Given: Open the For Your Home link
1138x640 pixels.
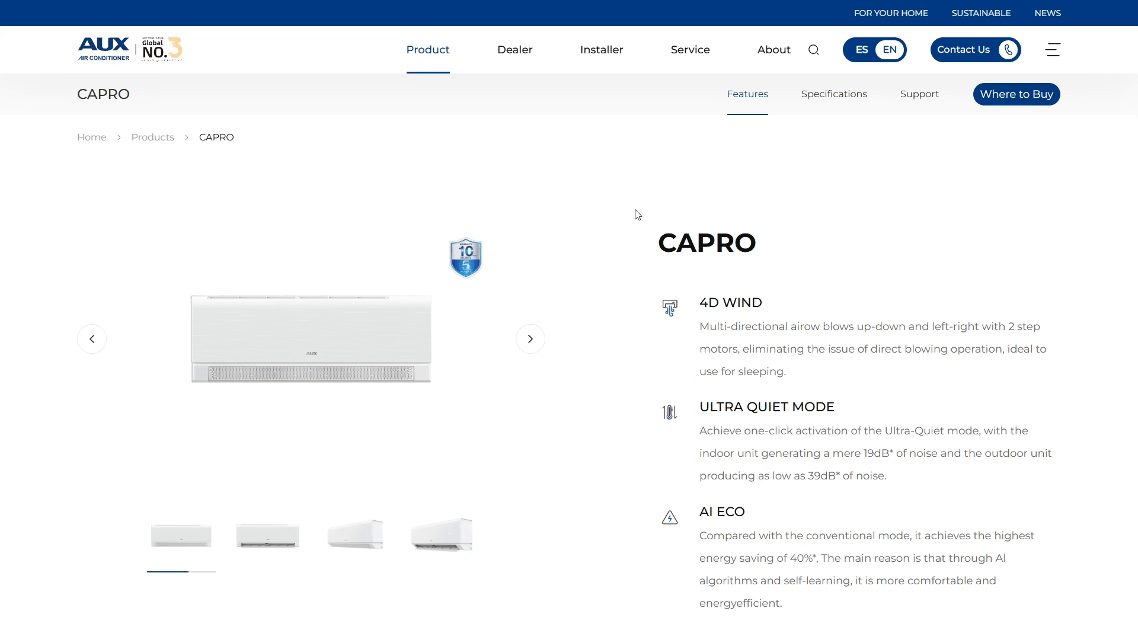Looking at the screenshot, I should (891, 13).
